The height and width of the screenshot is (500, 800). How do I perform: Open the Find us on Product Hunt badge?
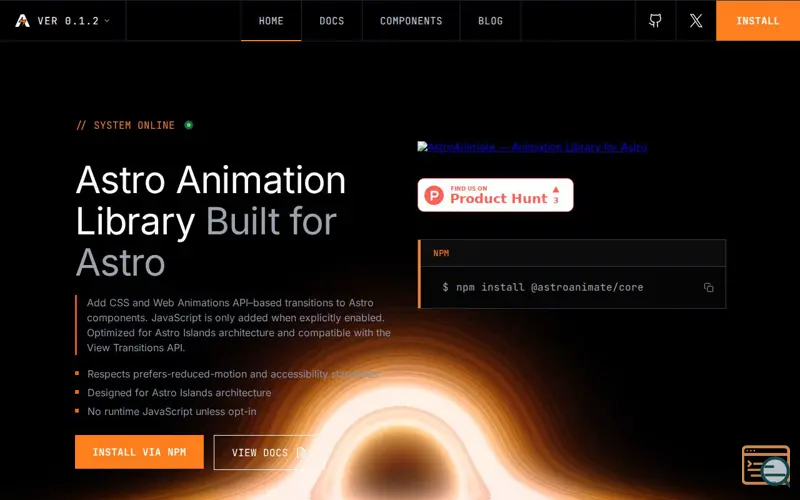point(495,195)
